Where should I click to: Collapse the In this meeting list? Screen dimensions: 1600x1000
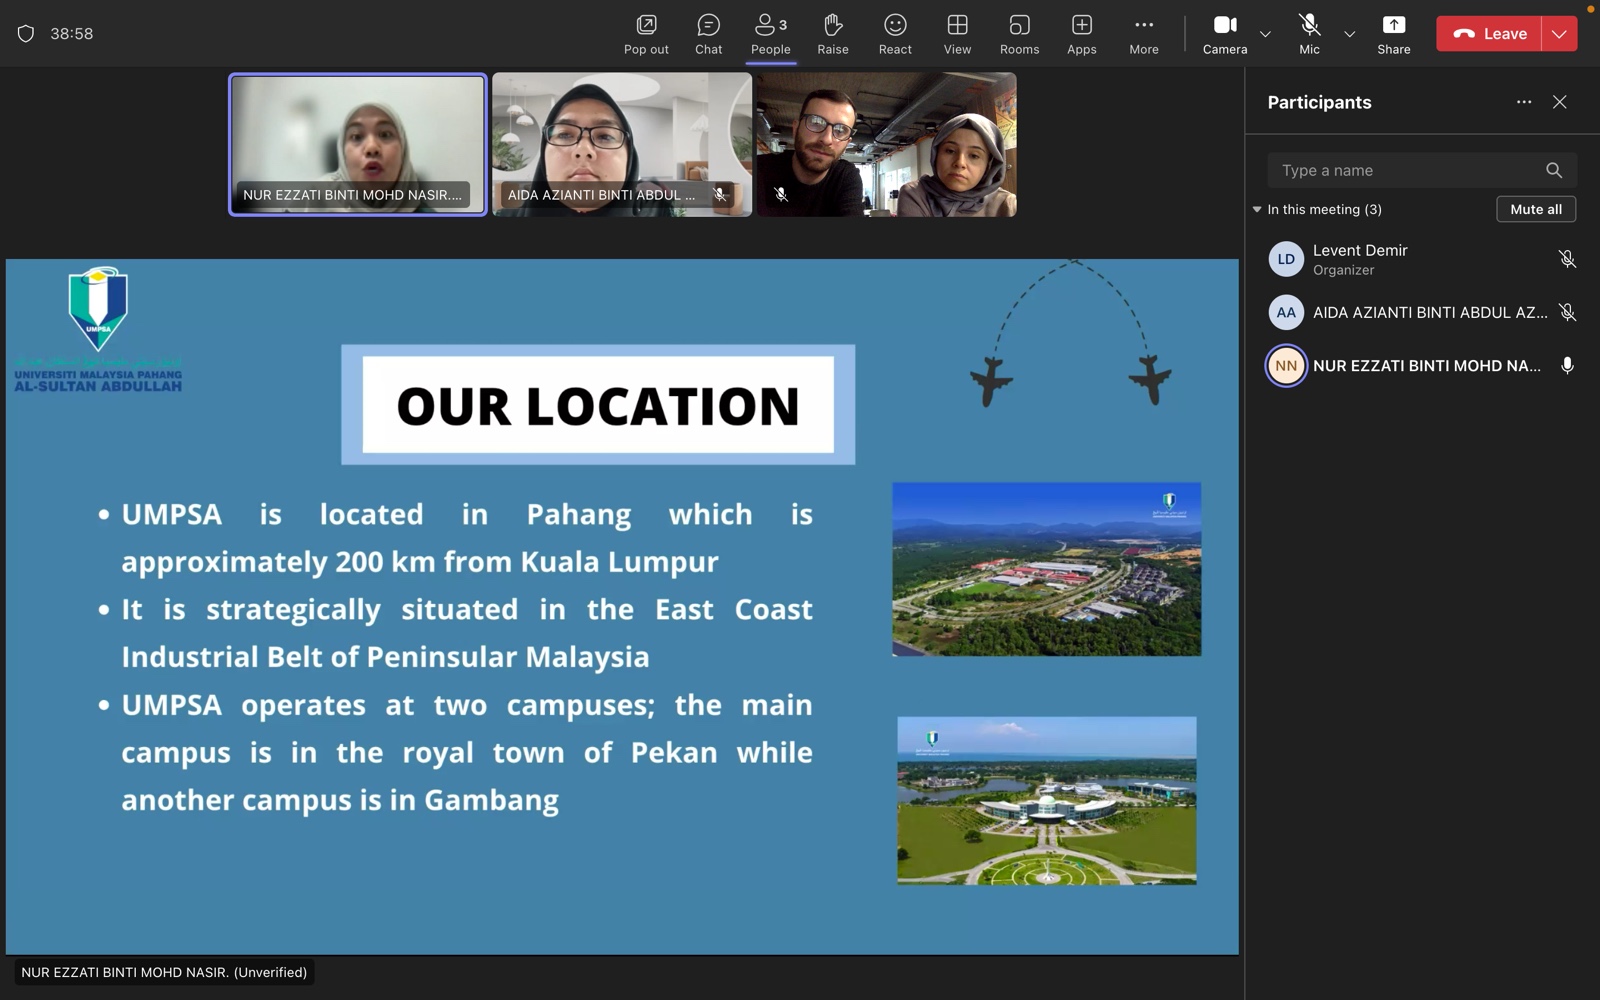[x=1257, y=209]
